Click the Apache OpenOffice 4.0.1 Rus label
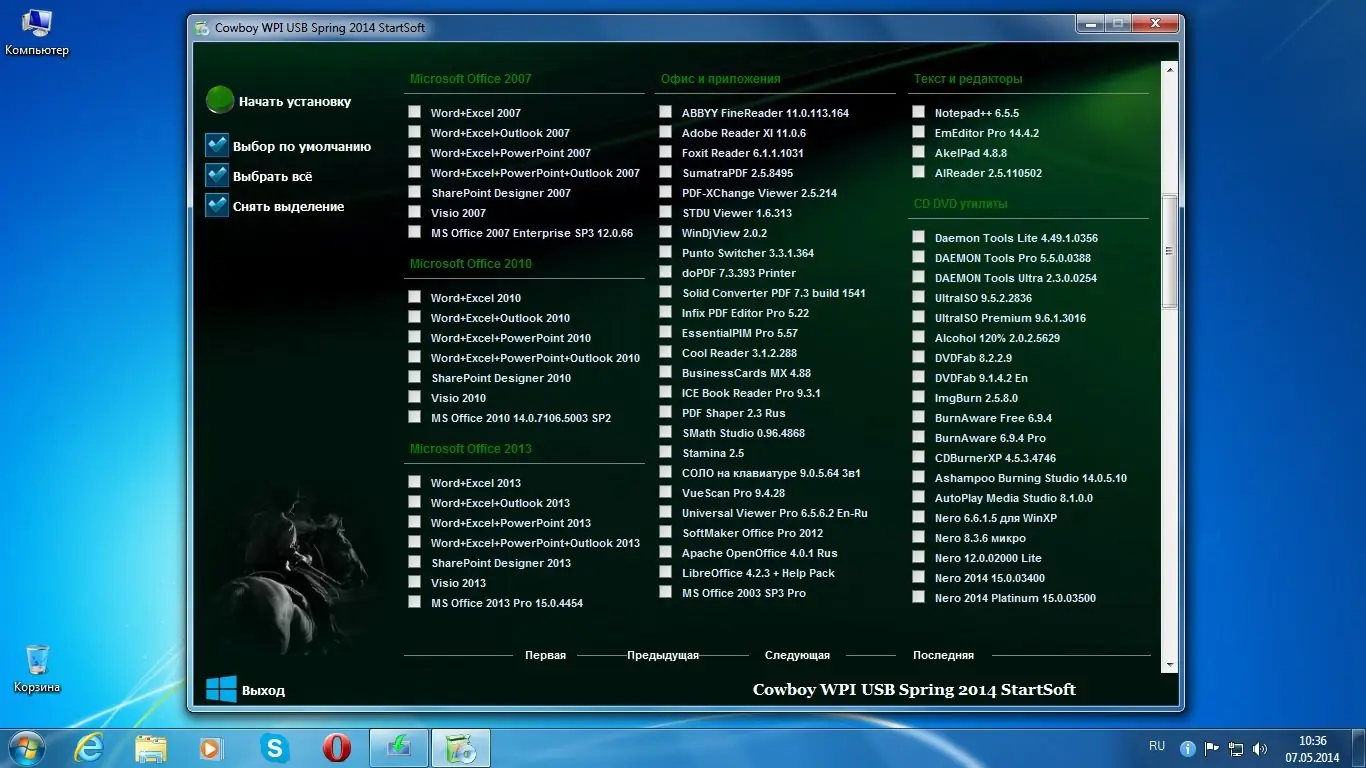Screen dimensions: 1366x768 [x=759, y=553]
